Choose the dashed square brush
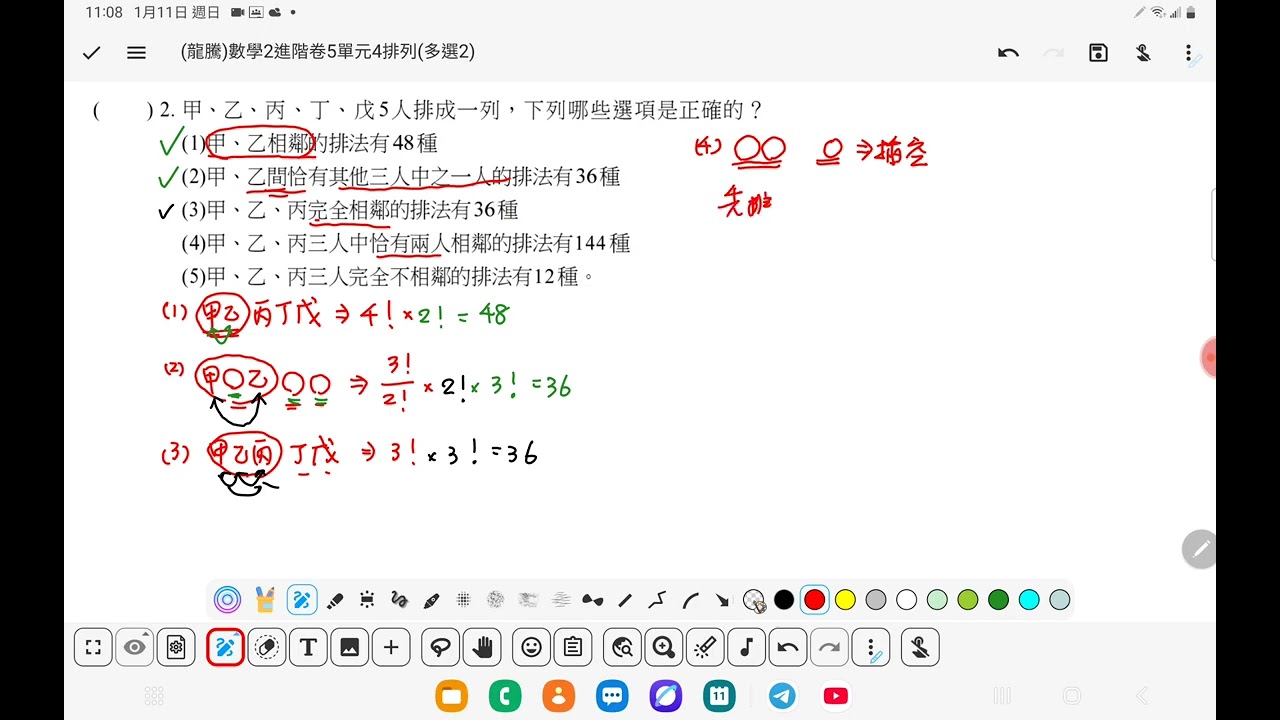1280x720 pixels. (x=367, y=600)
